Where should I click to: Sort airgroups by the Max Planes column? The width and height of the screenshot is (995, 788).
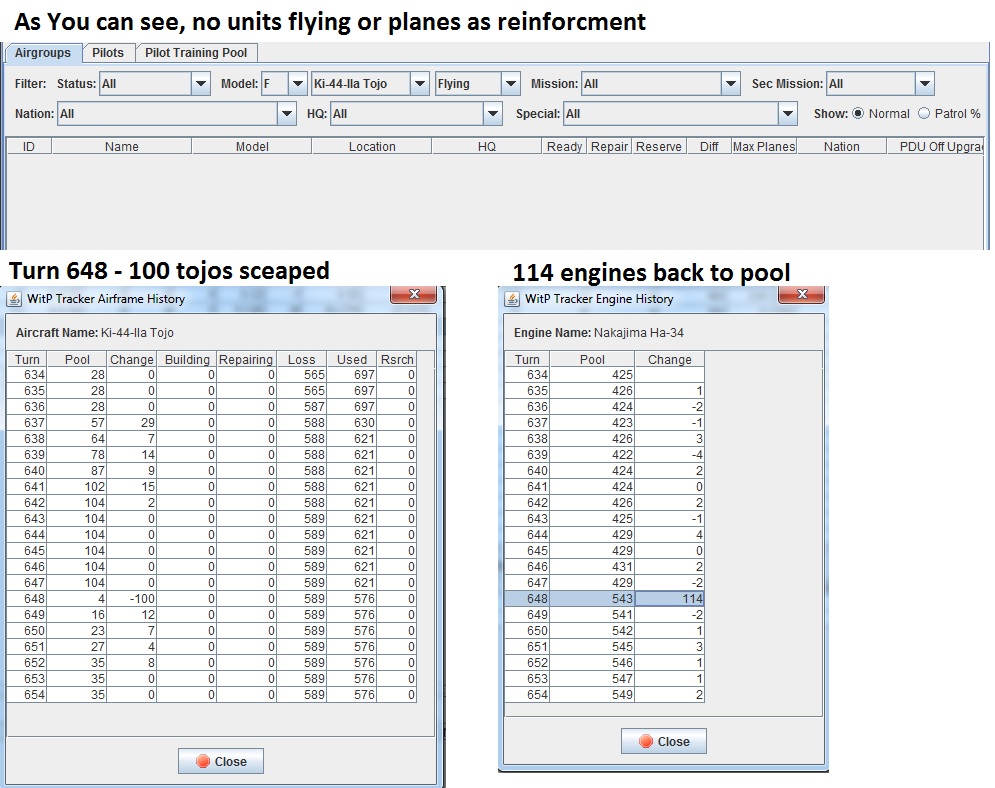point(764,147)
